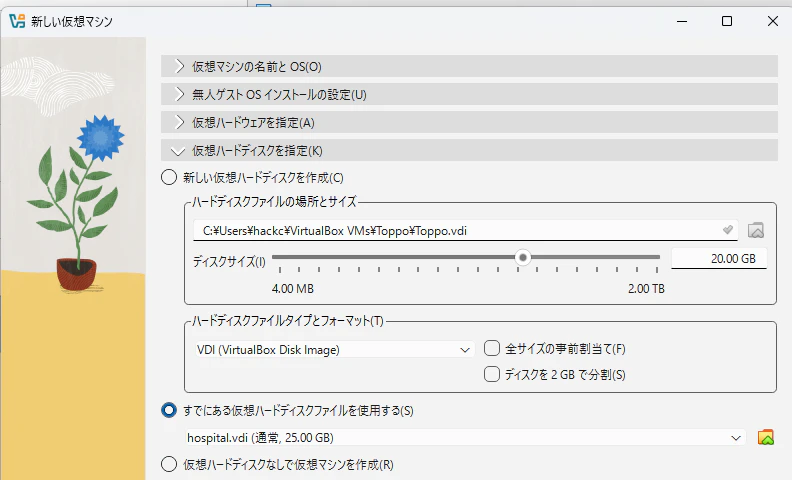Click the disk size slider handle
Image resolution: width=792 pixels, height=480 pixels.
click(x=523, y=258)
